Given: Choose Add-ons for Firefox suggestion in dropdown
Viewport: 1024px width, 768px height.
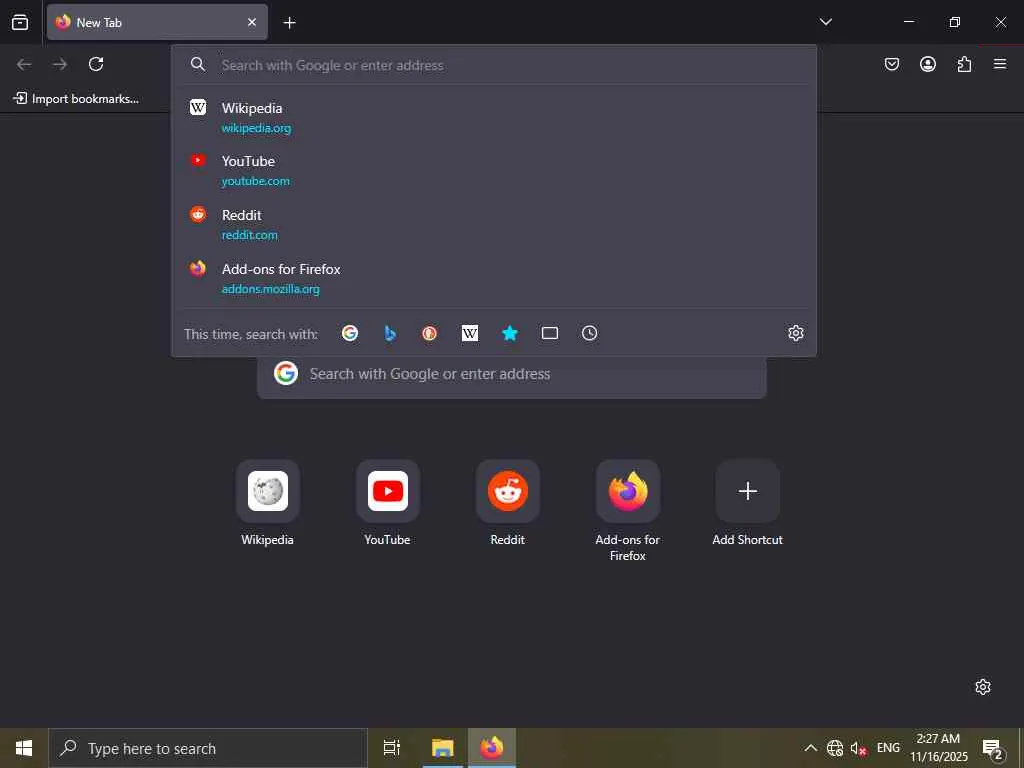Looking at the screenshot, I should 494,278.
